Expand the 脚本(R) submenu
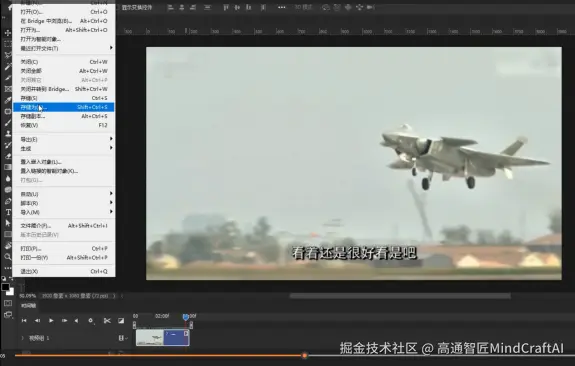Viewport: 575px width, 366px height. coord(64,203)
